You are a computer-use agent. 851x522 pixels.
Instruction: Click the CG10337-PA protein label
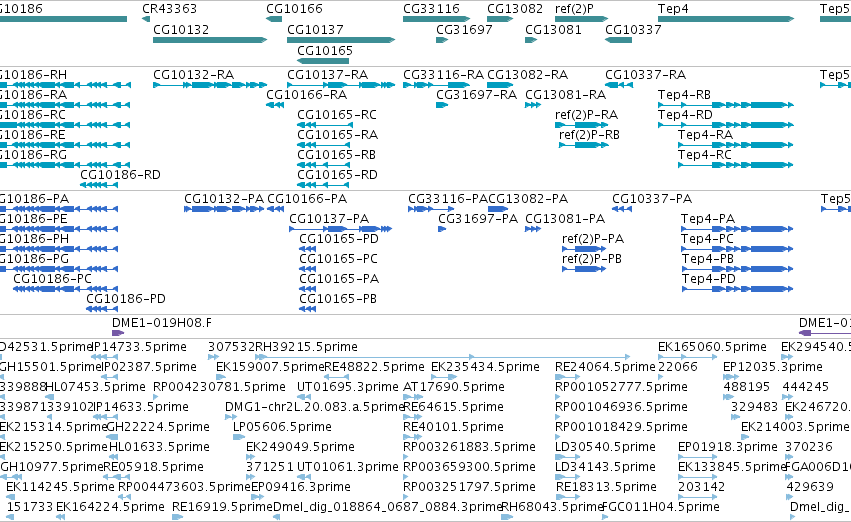pos(652,199)
